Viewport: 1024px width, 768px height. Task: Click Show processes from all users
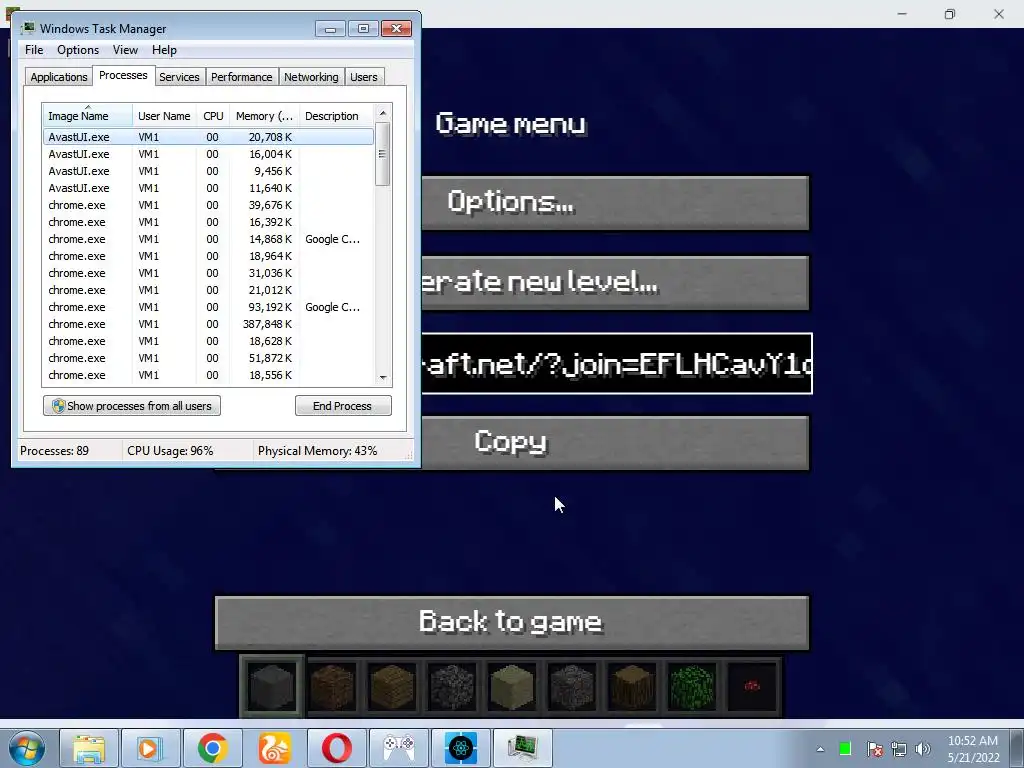click(132, 406)
